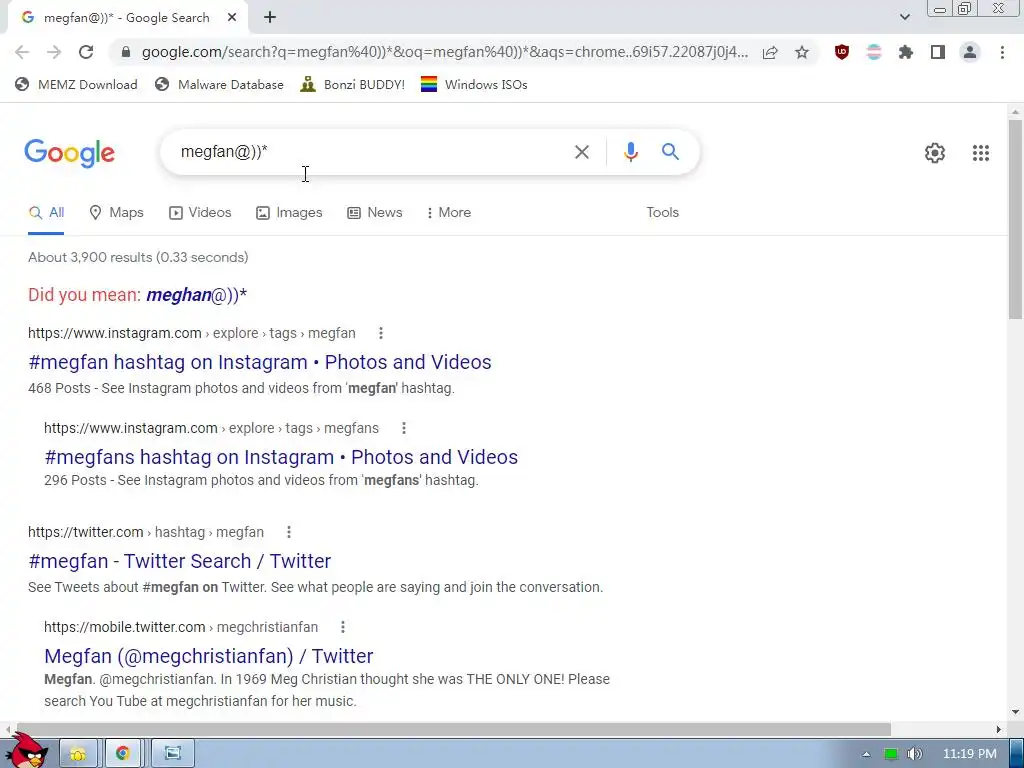
Task: Open a new browser tab
Action: click(270, 18)
